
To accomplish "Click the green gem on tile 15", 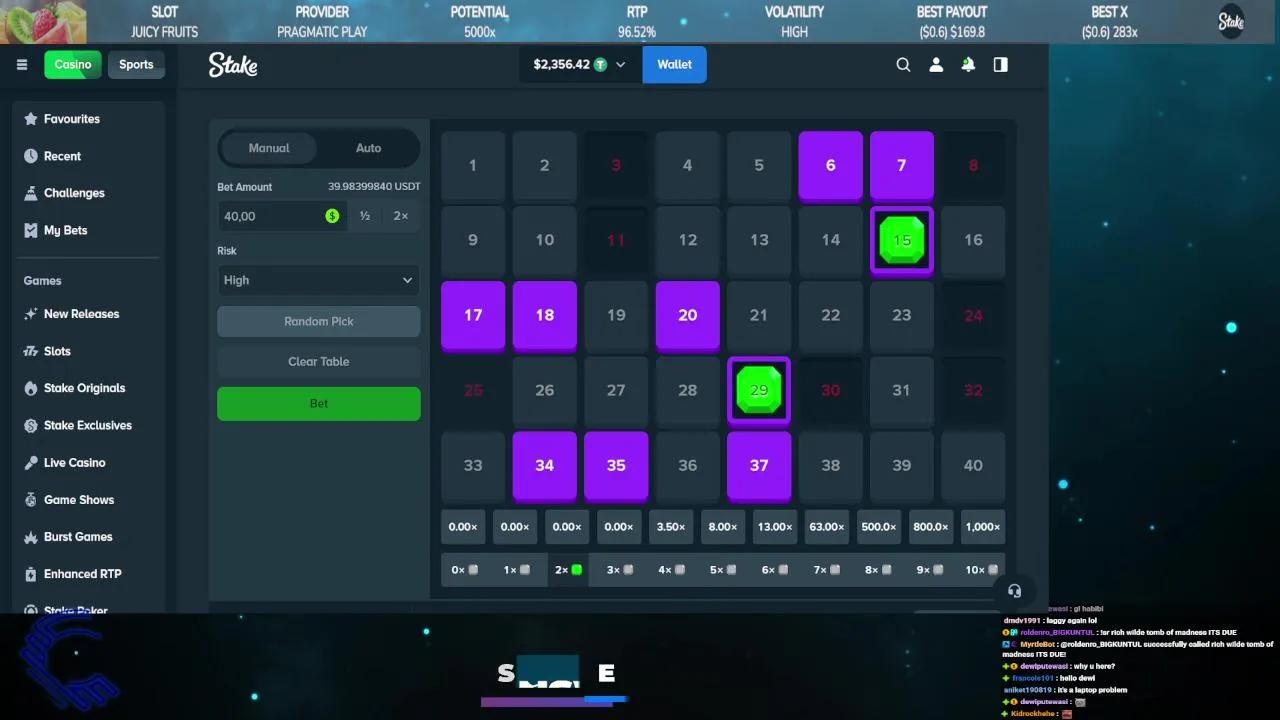I will (x=902, y=240).
